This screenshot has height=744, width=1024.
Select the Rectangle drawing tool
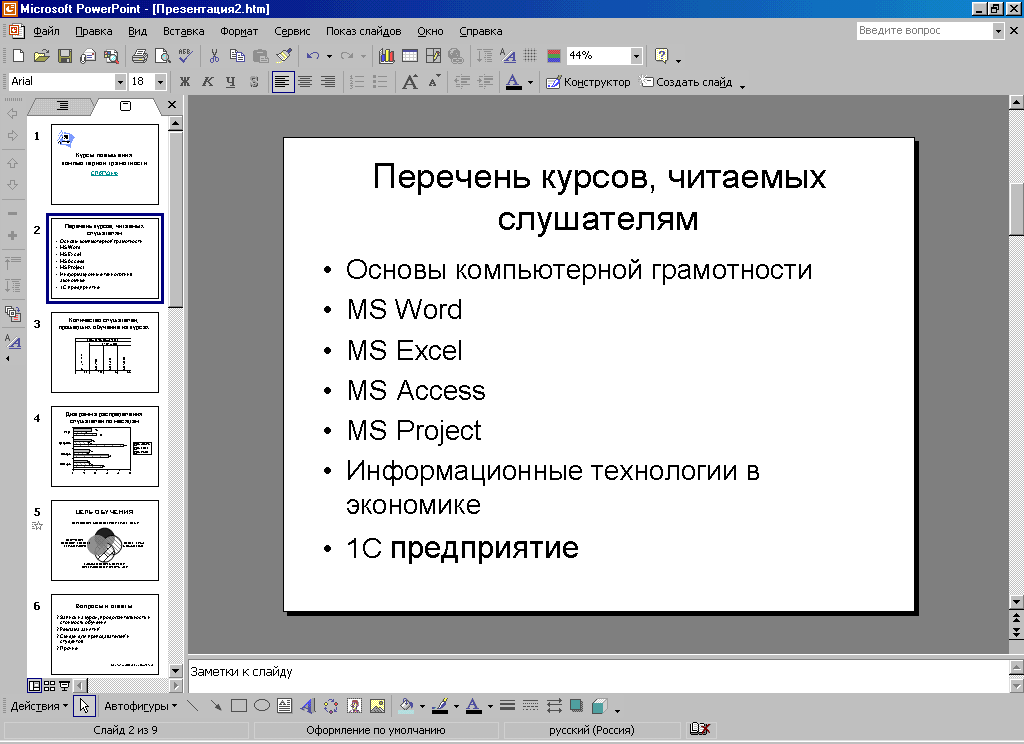(238, 706)
